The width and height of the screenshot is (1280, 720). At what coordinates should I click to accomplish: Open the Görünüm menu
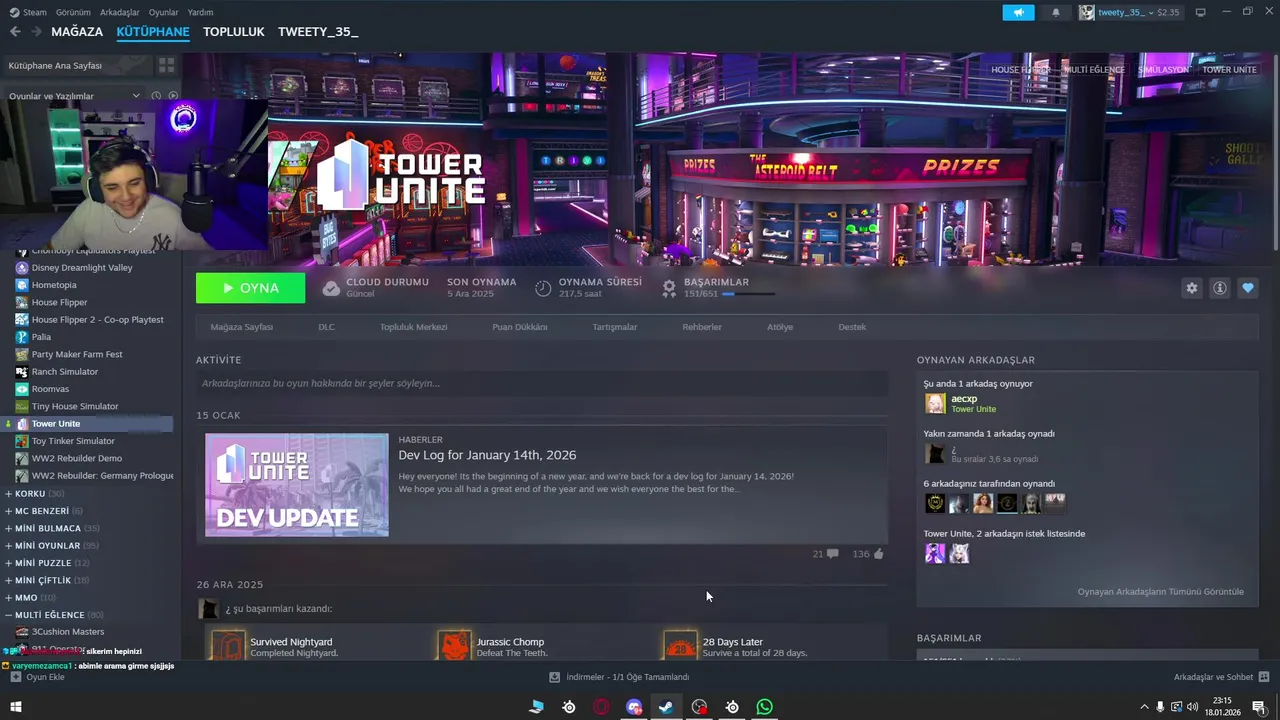[73, 12]
